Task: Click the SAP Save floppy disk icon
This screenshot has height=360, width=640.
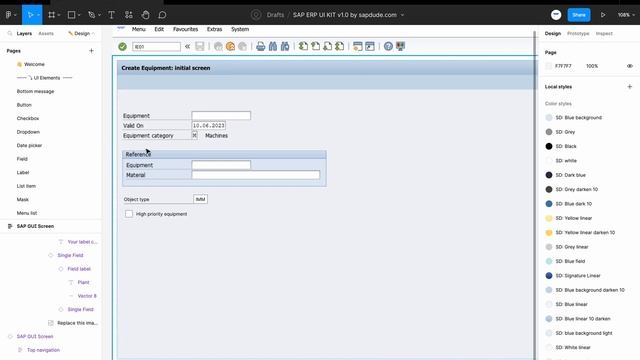Action: pyautogui.click(x=200, y=47)
